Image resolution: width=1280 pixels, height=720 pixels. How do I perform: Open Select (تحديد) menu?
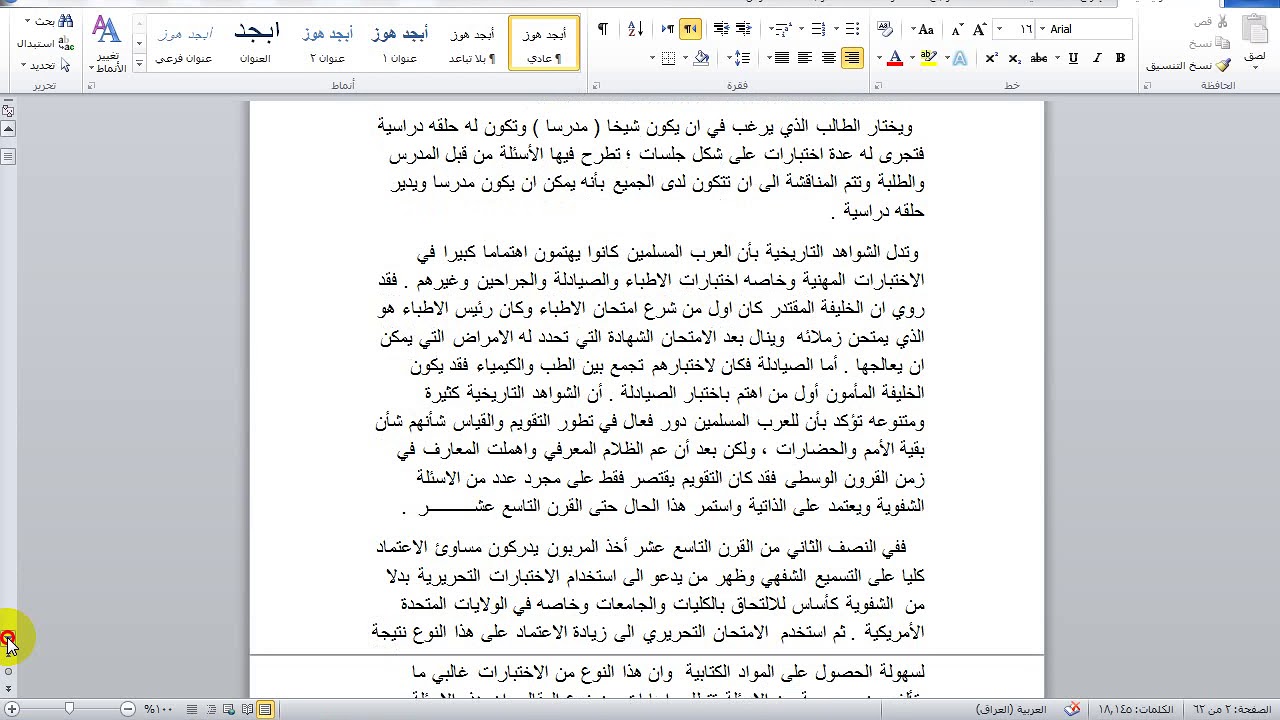click(46, 65)
